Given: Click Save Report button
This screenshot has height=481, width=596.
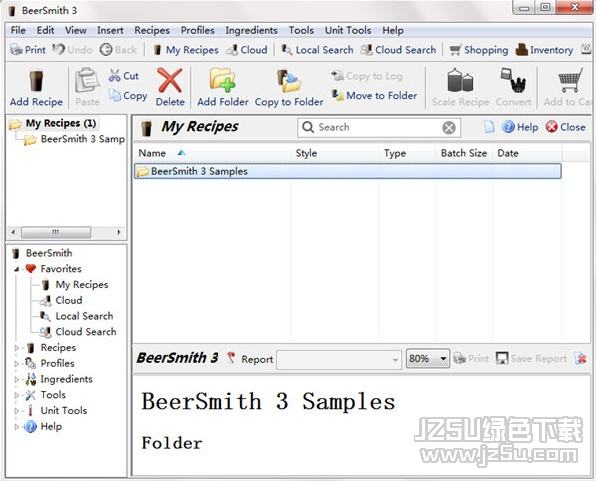Looking at the screenshot, I should [531, 358].
